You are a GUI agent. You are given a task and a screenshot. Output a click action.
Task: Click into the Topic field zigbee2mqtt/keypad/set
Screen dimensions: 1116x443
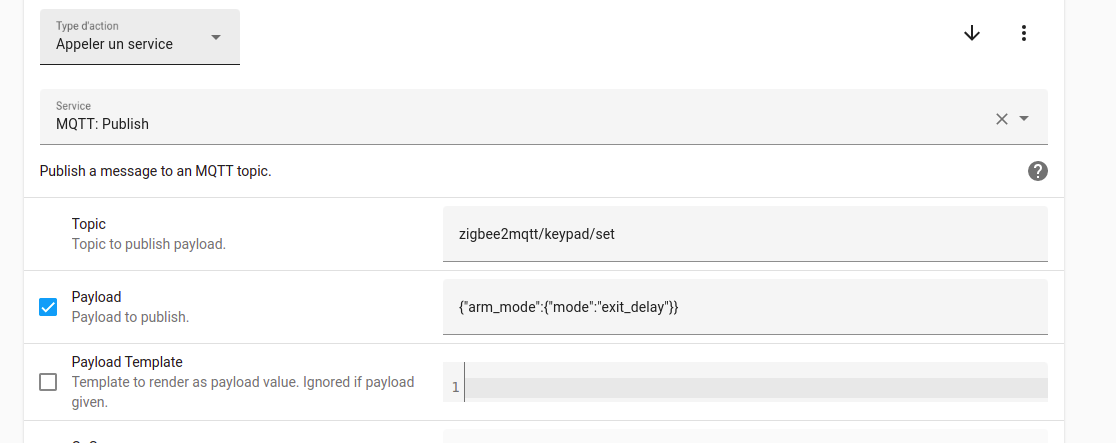tap(745, 234)
